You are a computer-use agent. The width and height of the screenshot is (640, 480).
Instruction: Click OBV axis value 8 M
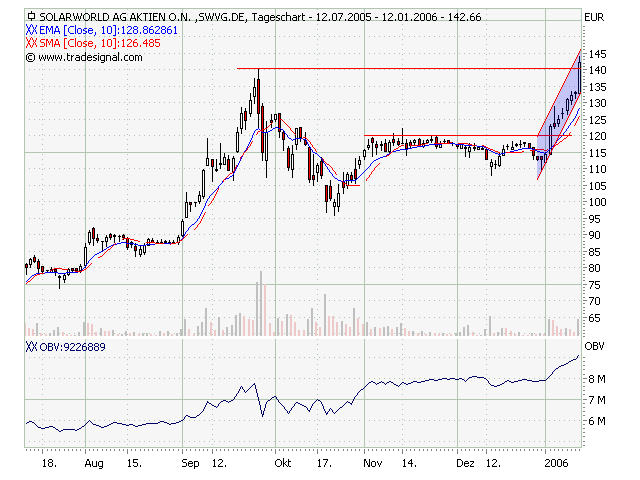(596, 379)
